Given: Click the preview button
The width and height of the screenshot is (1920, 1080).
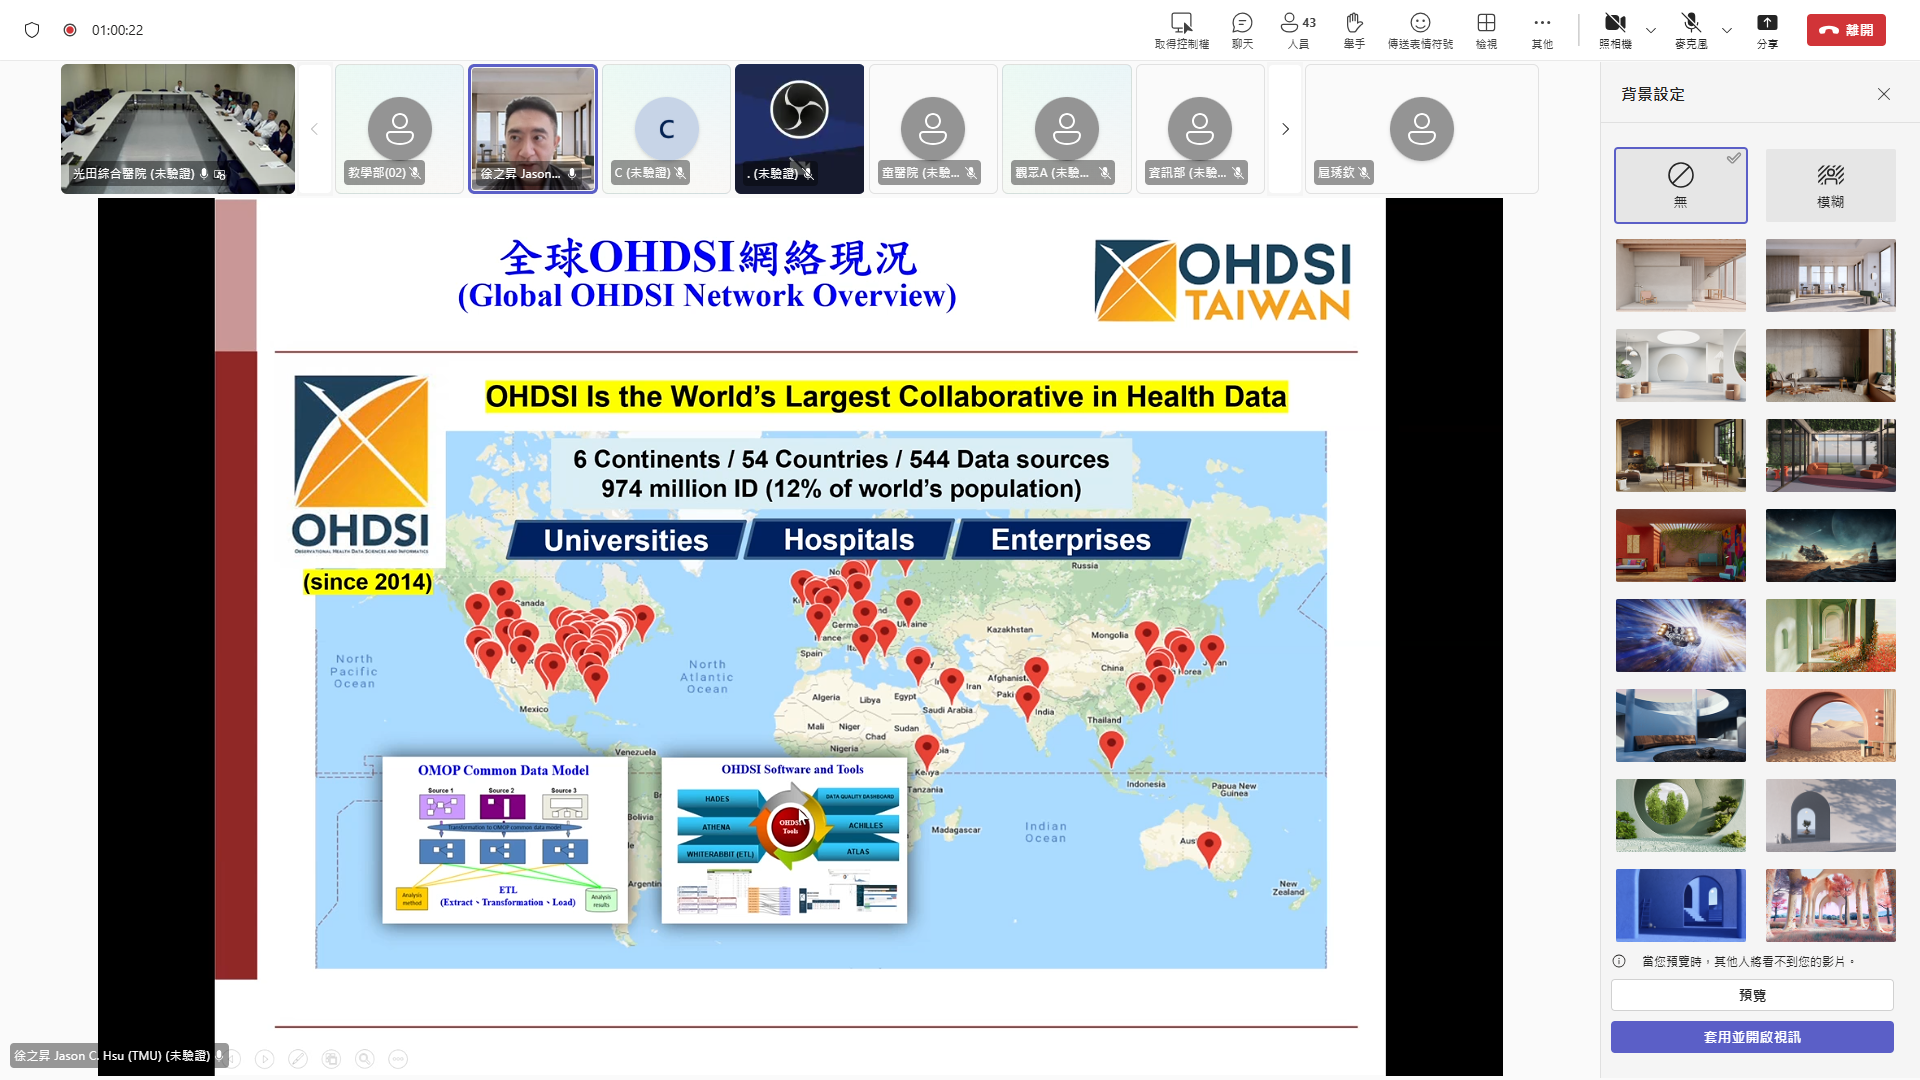Looking at the screenshot, I should pos(1752,995).
